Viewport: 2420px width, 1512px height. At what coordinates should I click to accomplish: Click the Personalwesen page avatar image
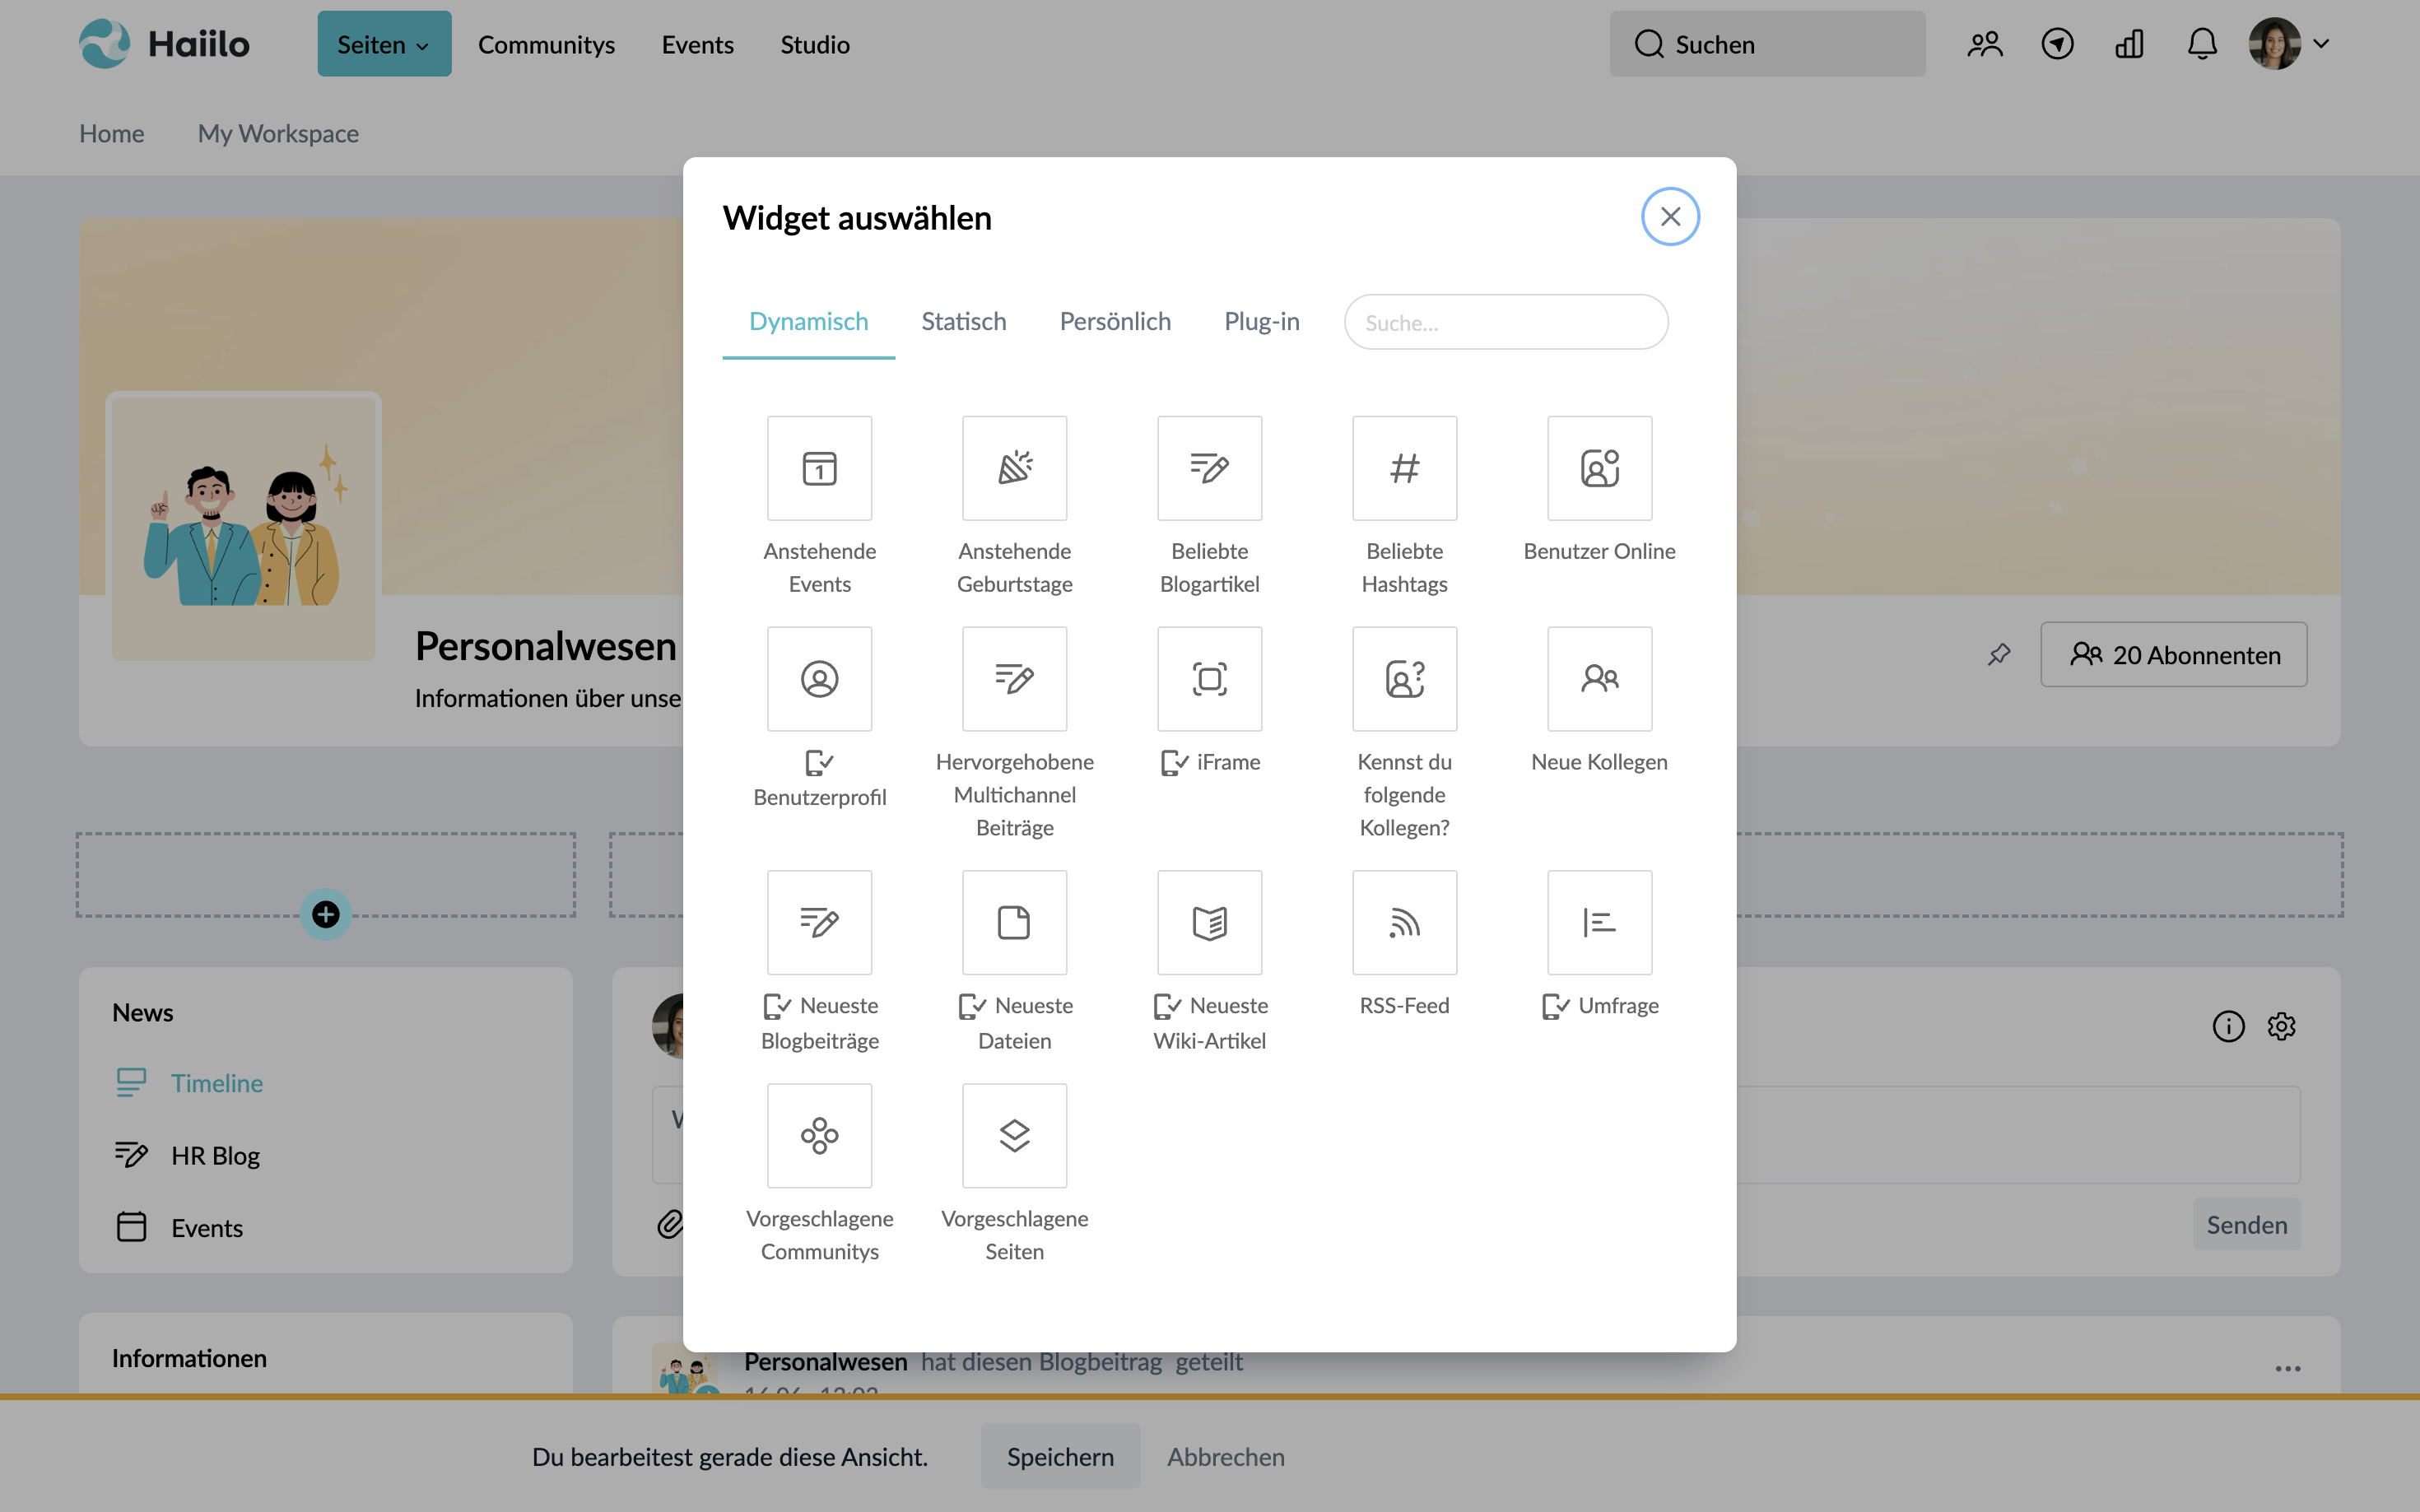(243, 527)
